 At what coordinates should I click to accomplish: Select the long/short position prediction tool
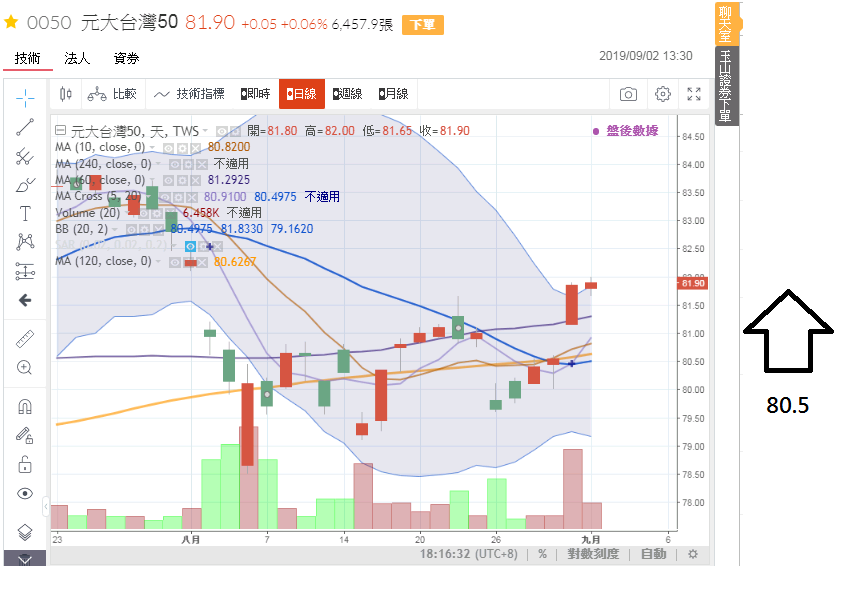(25, 271)
